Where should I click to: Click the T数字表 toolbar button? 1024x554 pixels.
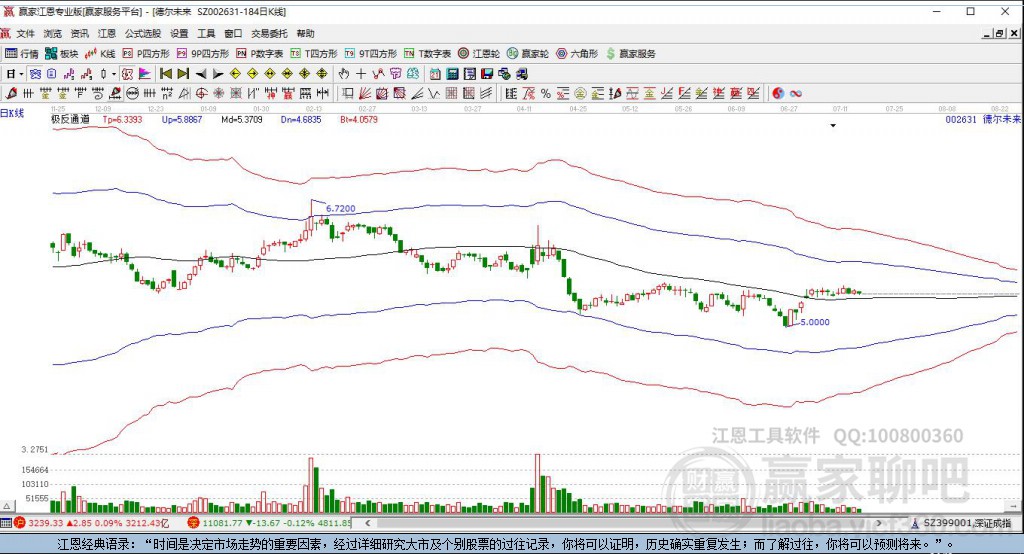pos(428,53)
